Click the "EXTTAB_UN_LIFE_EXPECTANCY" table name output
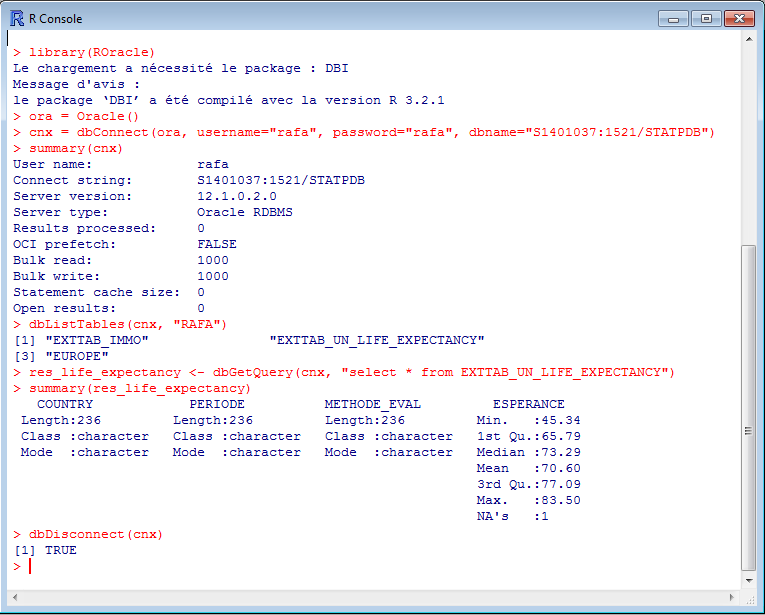The image size is (765, 615). 378,340
